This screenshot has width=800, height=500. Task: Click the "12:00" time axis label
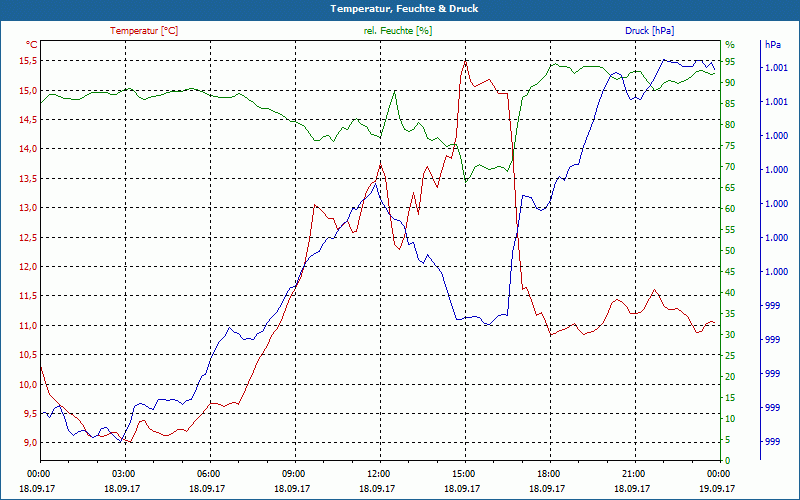(381, 473)
